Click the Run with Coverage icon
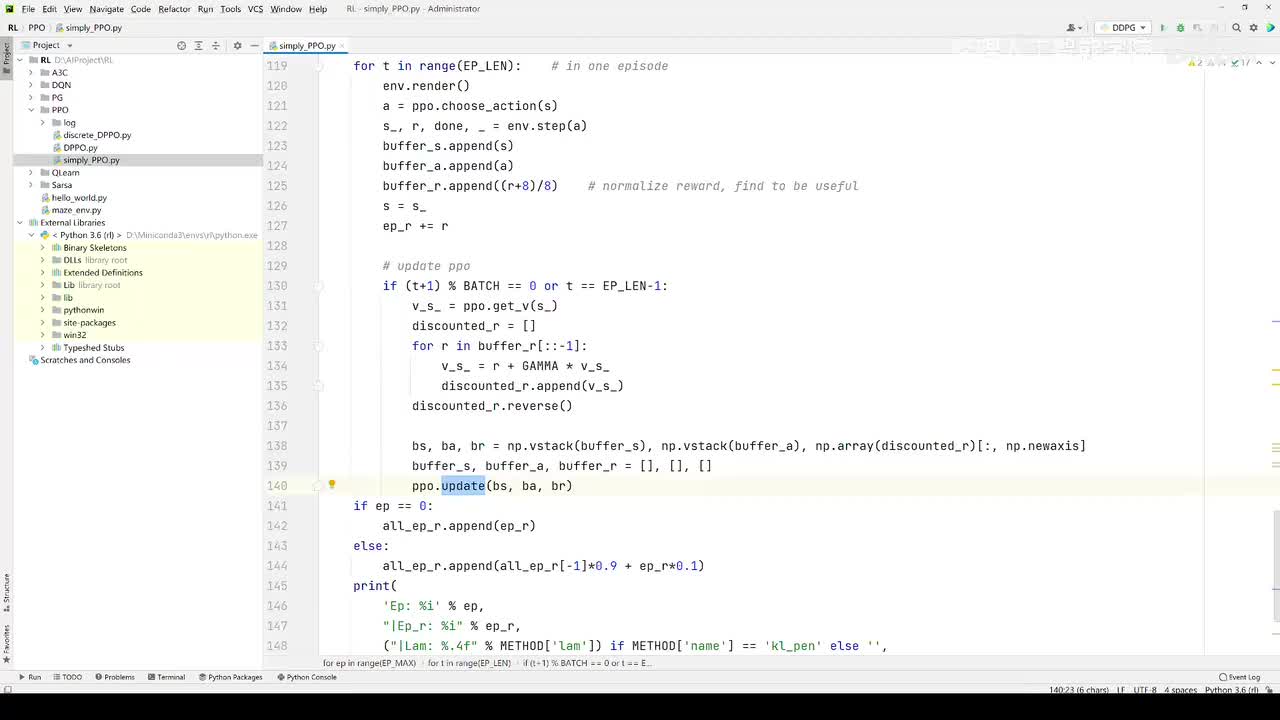 (1197, 28)
